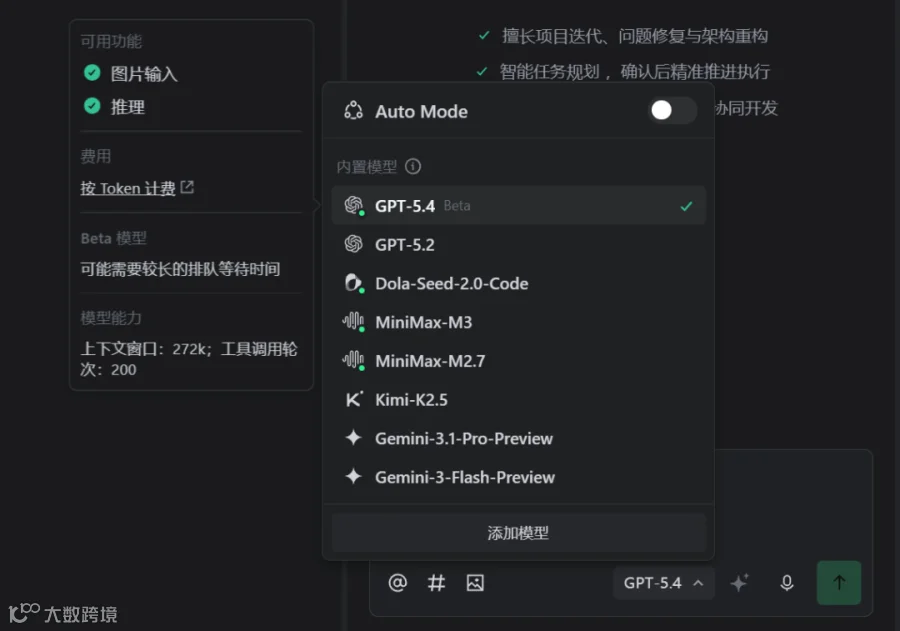The image size is (900, 631).
Task: Click the sparkle prompt enhance icon
Action: [739, 583]
